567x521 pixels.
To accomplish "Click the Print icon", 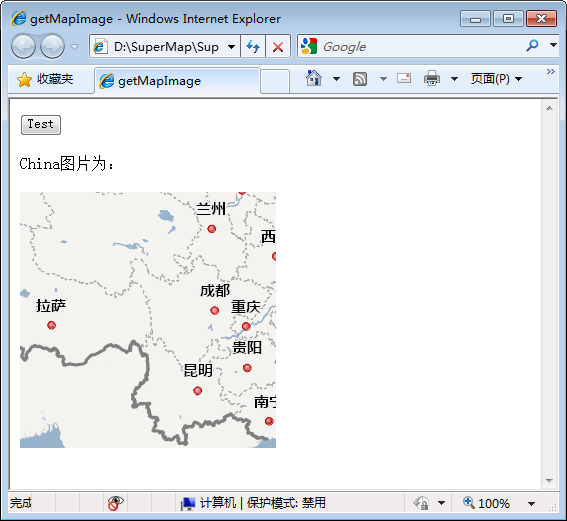I will pos(432,78).
